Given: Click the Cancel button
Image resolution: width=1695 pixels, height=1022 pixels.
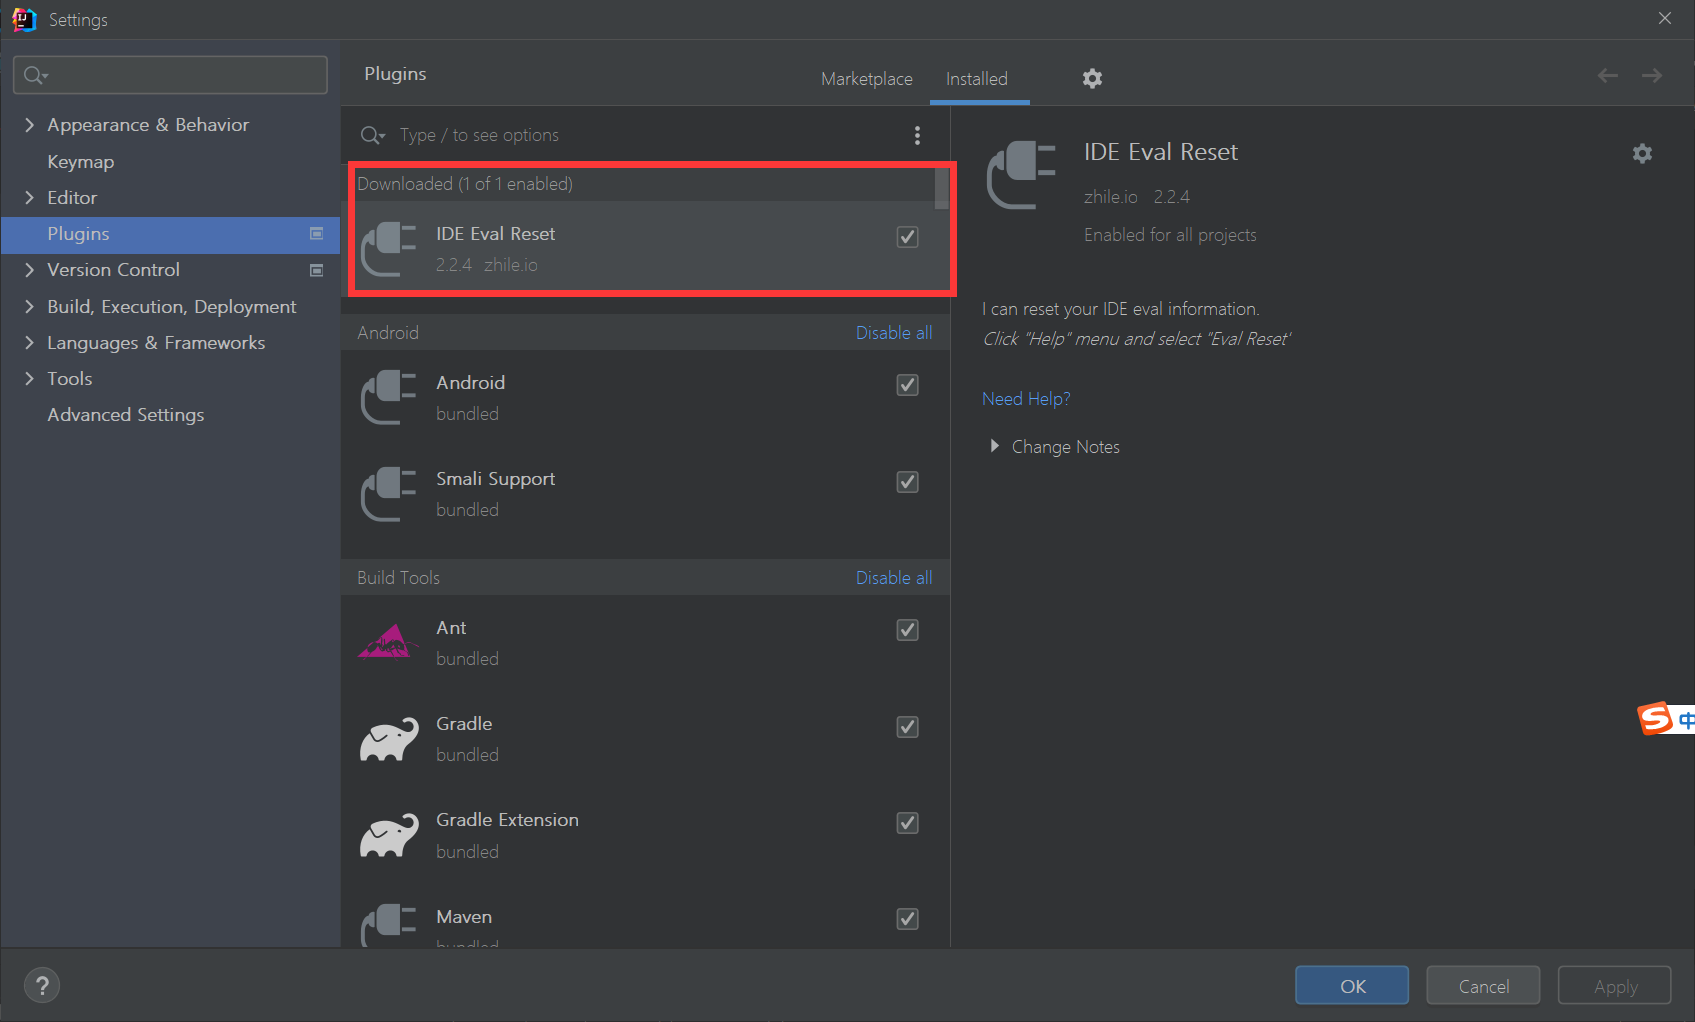Looking at the screenshot, I should [x=1483, y=985].
